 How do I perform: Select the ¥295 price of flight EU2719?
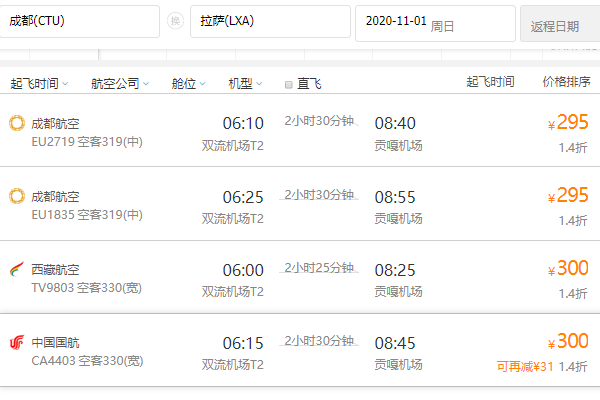(568, 124)
